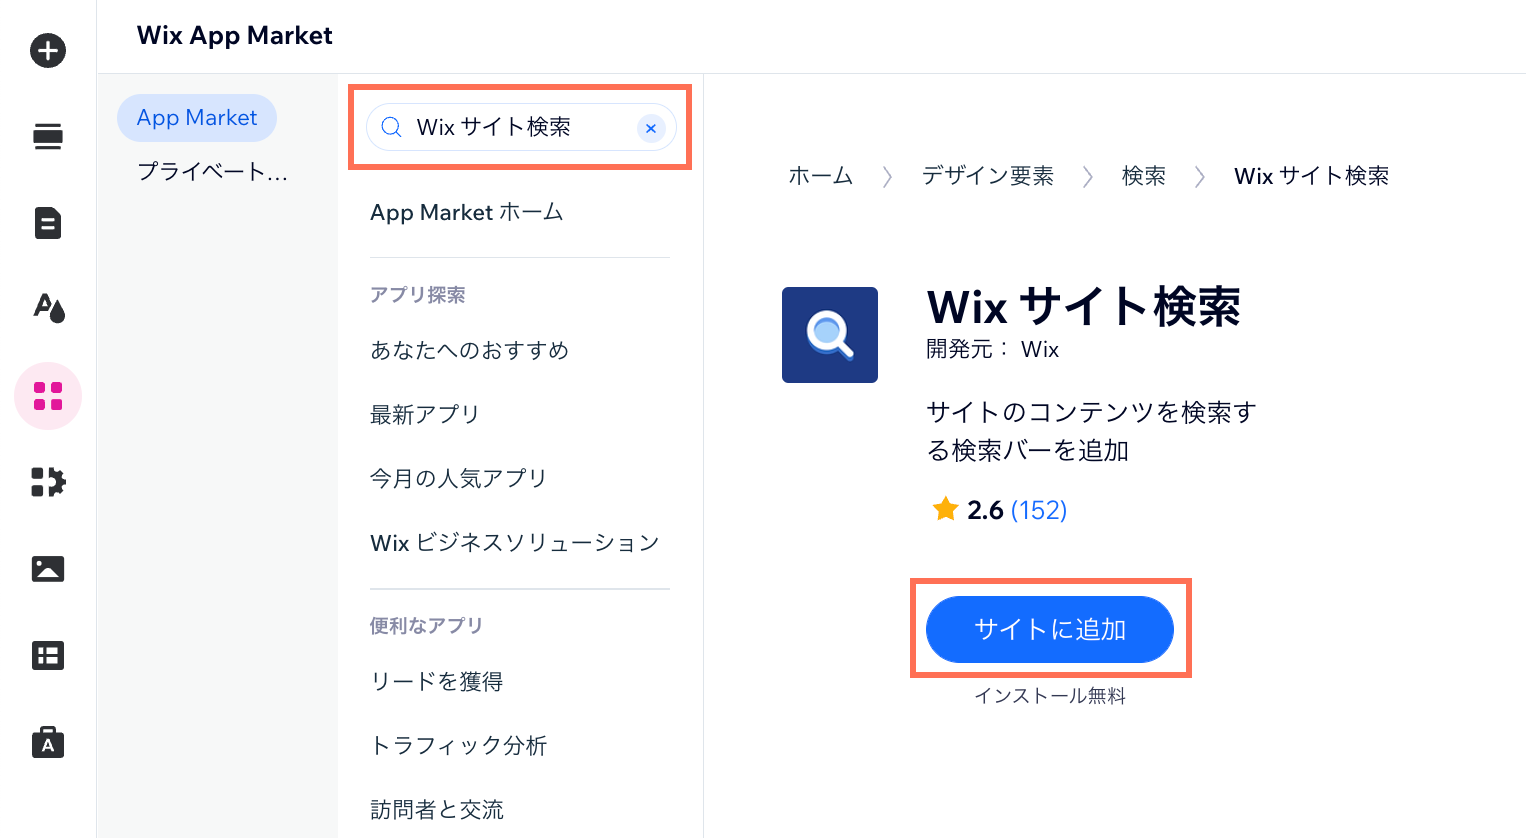This screenshot has width=1526, height=838.
Task: Open the Pages document icon in sidebar
Action: pyautogui.click(x=48, y=223)
